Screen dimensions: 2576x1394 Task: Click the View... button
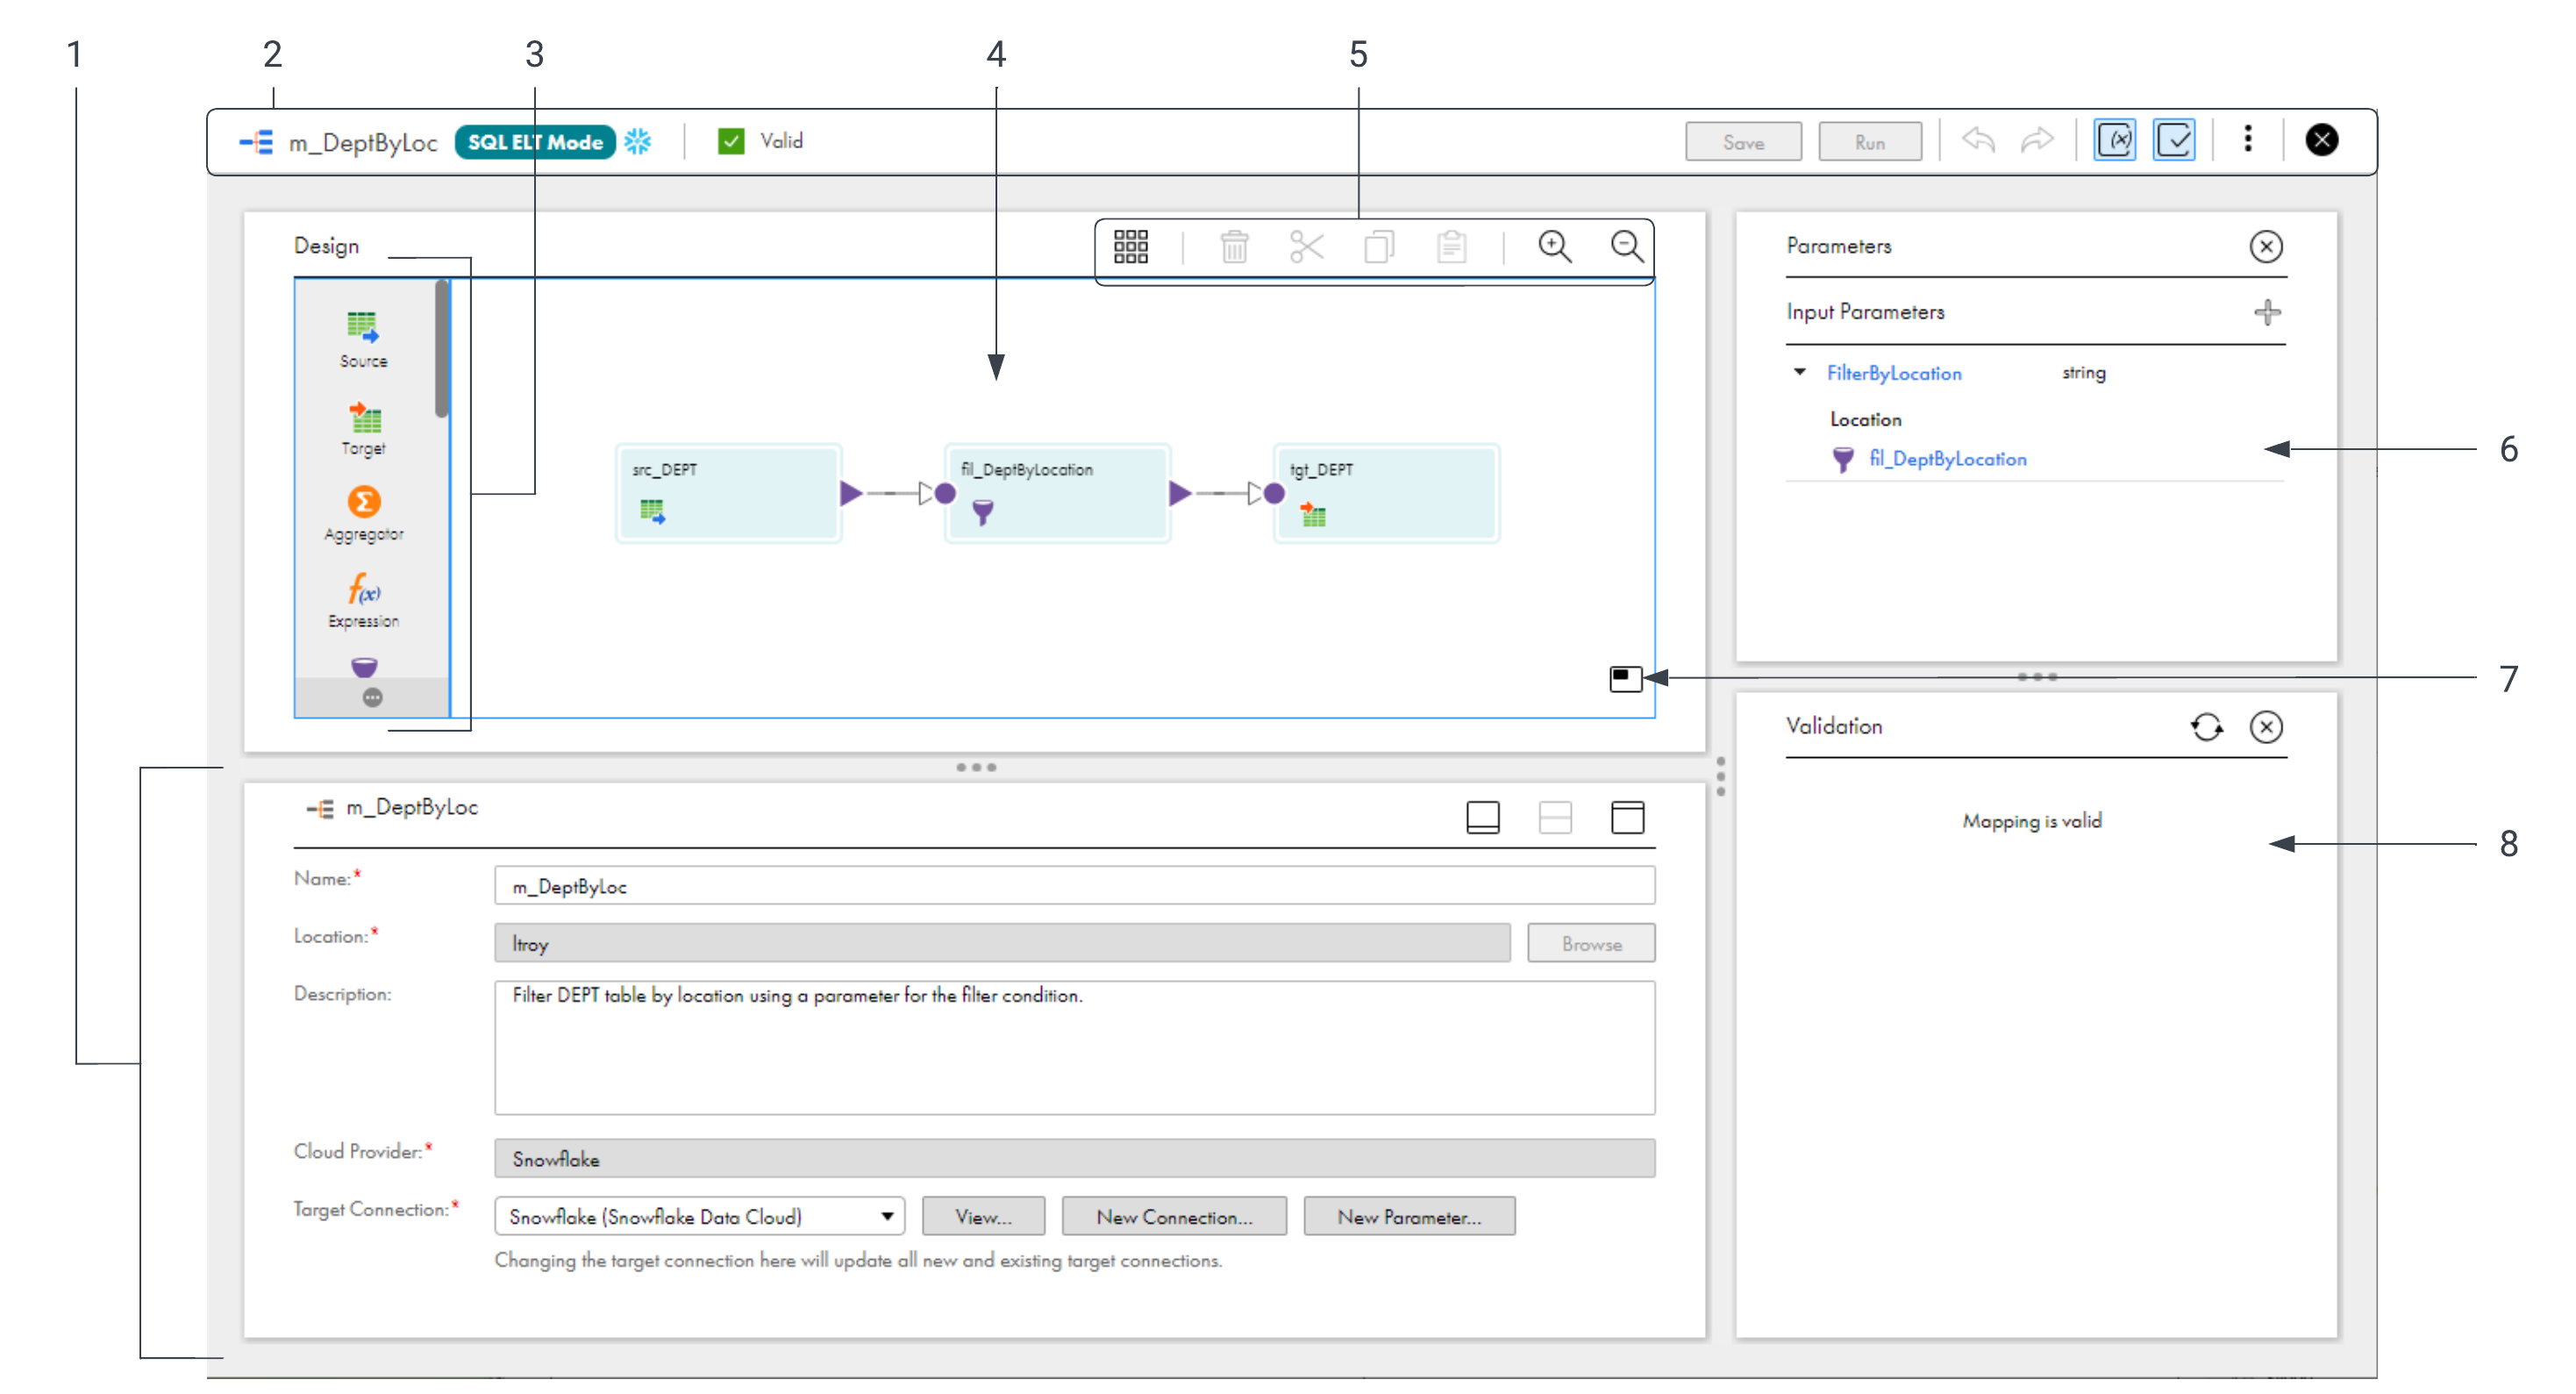click(983, 1216)
